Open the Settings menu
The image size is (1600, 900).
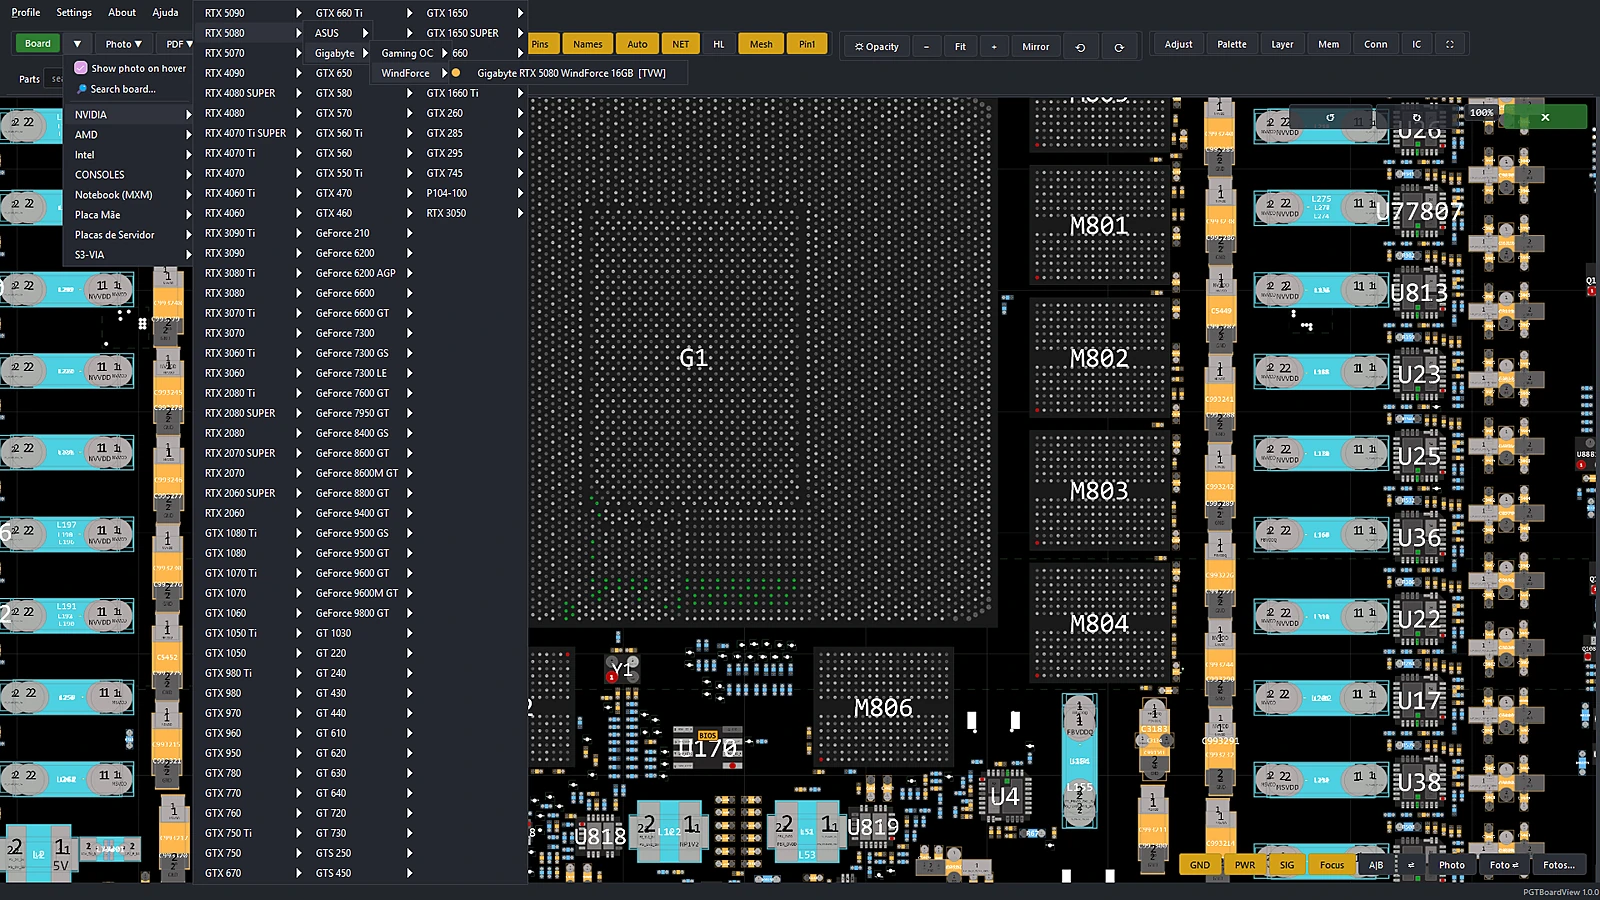[74, 13]
